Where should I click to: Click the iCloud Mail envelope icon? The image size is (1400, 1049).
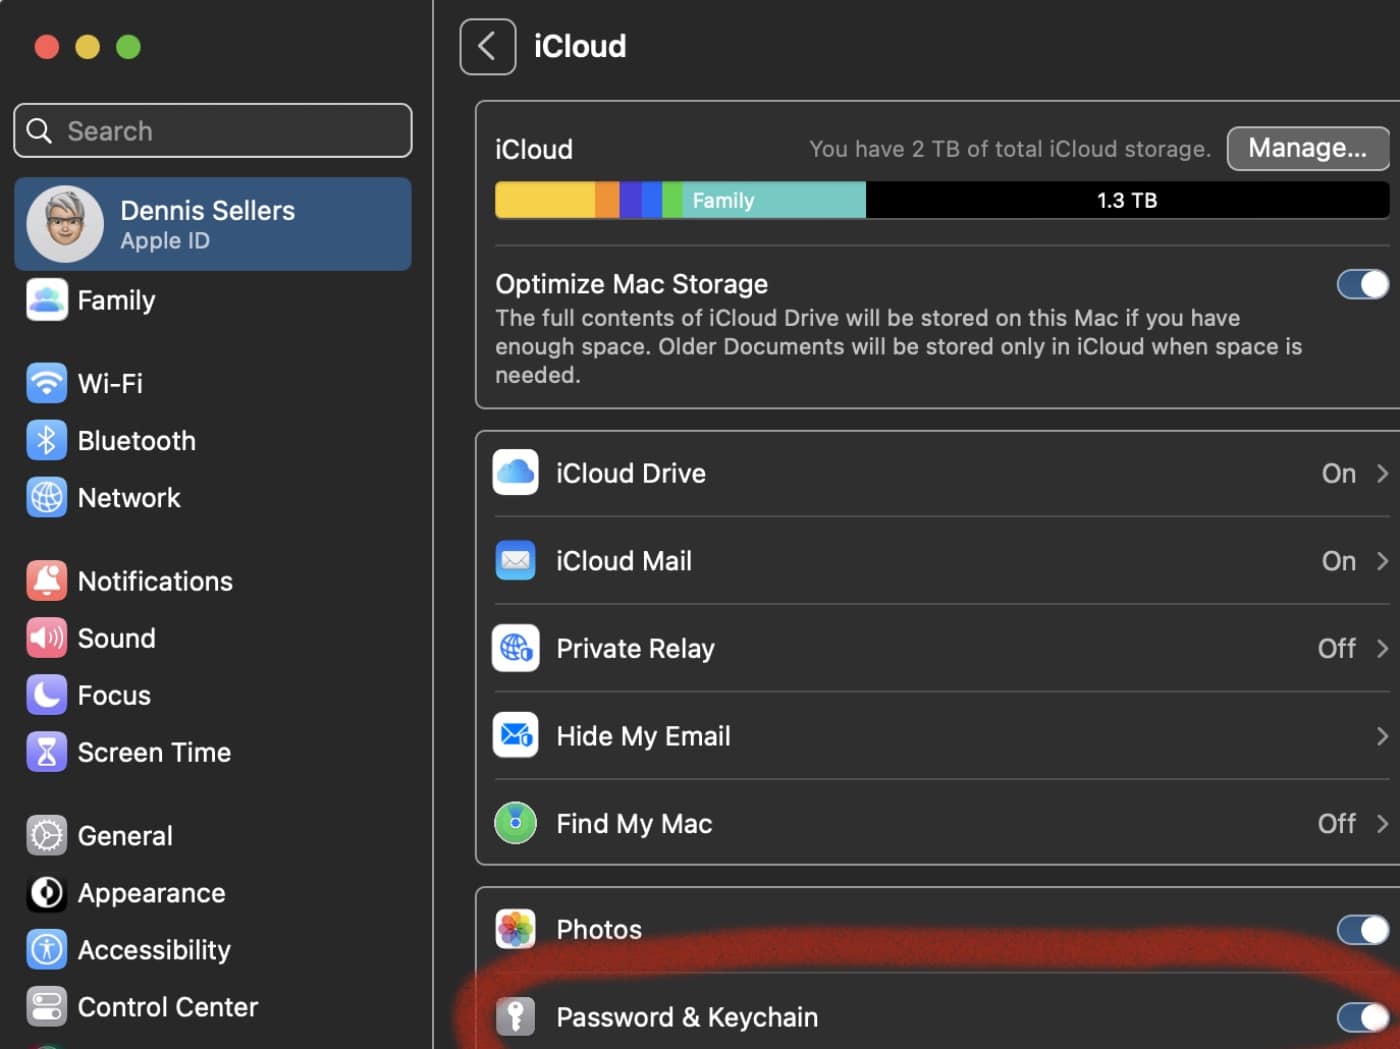pos(516,561)
